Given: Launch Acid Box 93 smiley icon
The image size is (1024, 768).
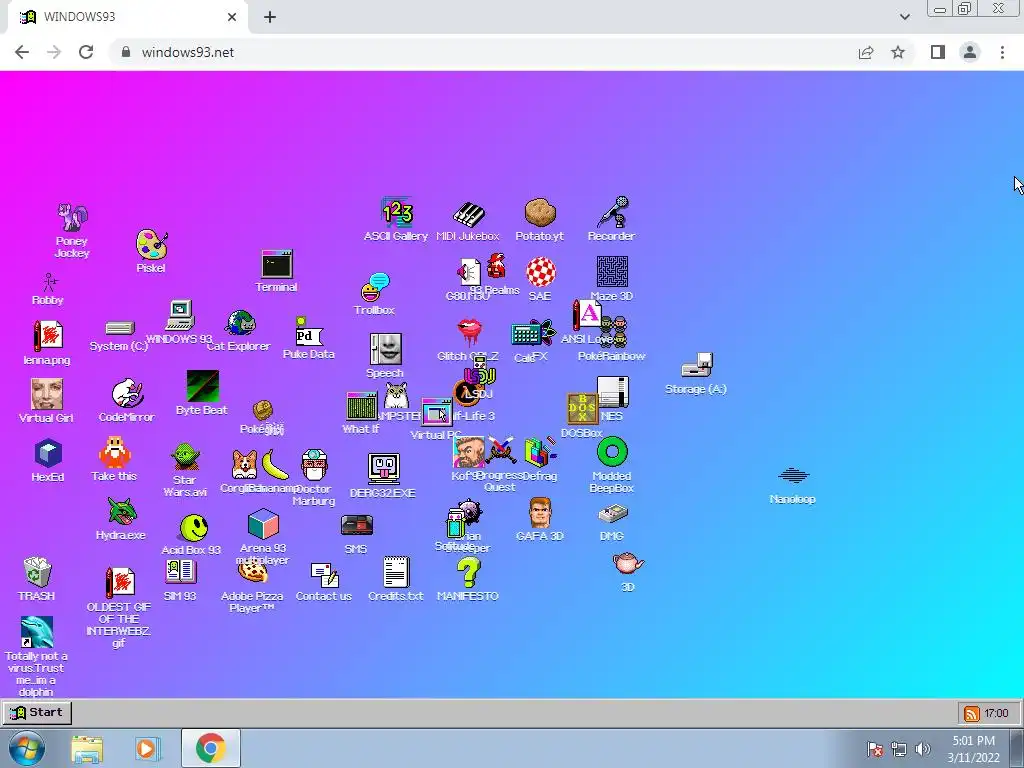Looking at the screenshot, I should (194, 528).
